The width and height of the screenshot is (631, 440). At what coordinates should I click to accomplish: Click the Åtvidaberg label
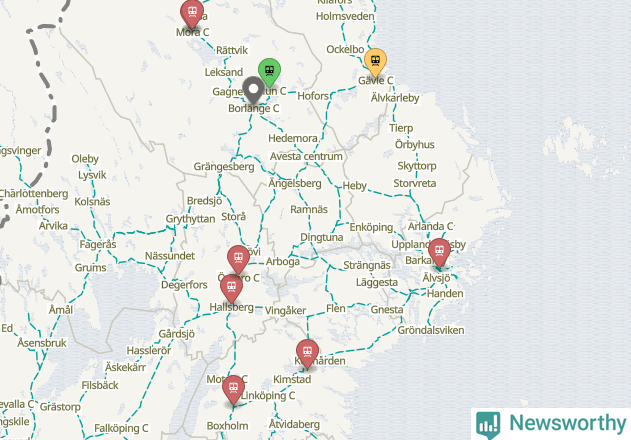tap(294, 424)
